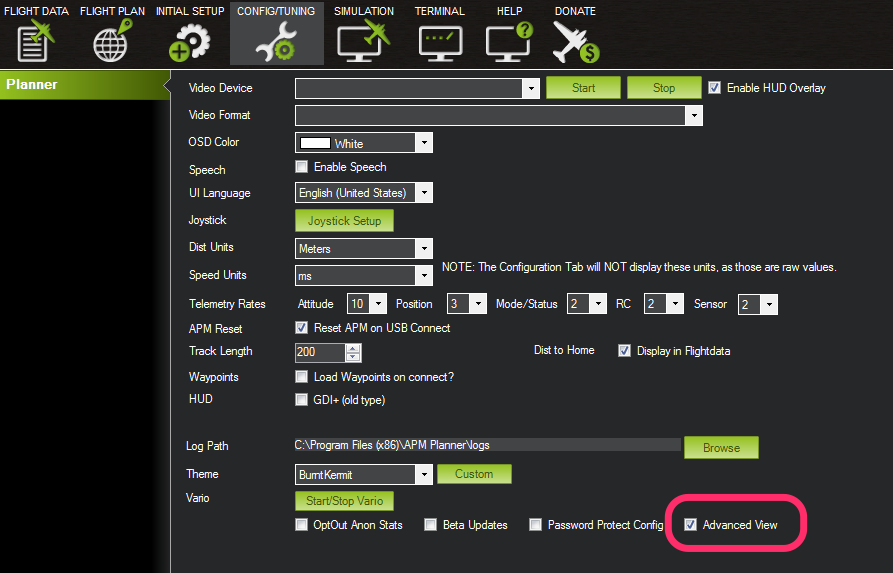Uncheck Reset APM on USB Connect

point(302,328)
